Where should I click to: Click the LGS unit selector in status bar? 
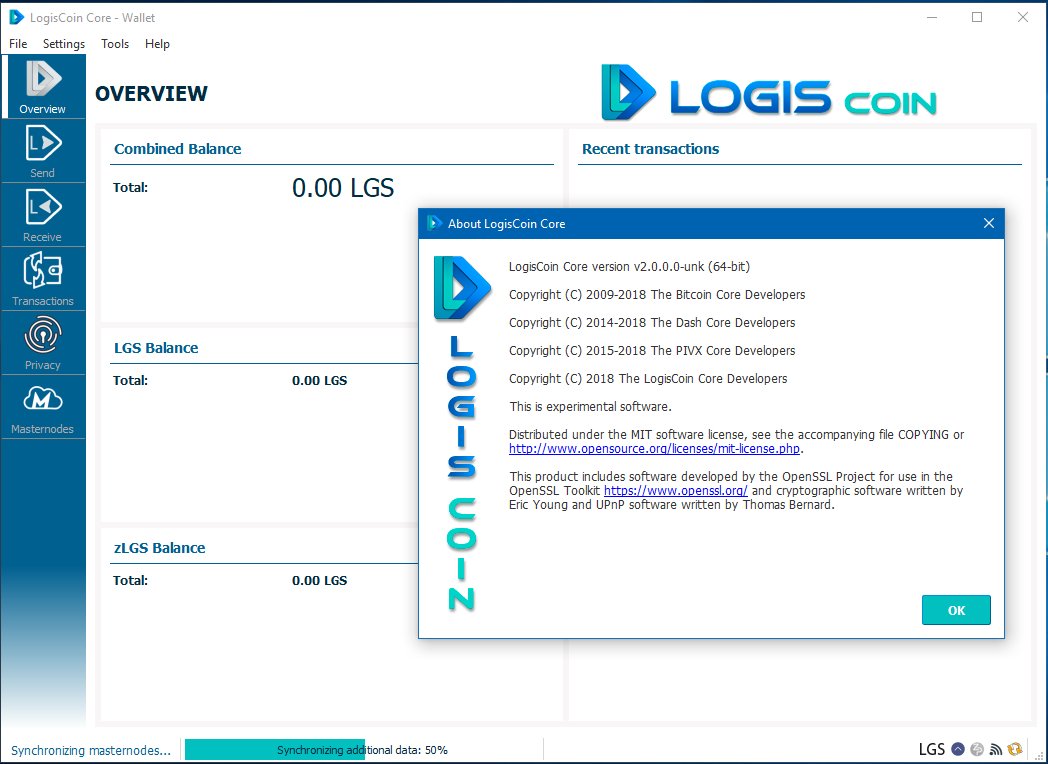pyautogui.click(x=932, y=749)
